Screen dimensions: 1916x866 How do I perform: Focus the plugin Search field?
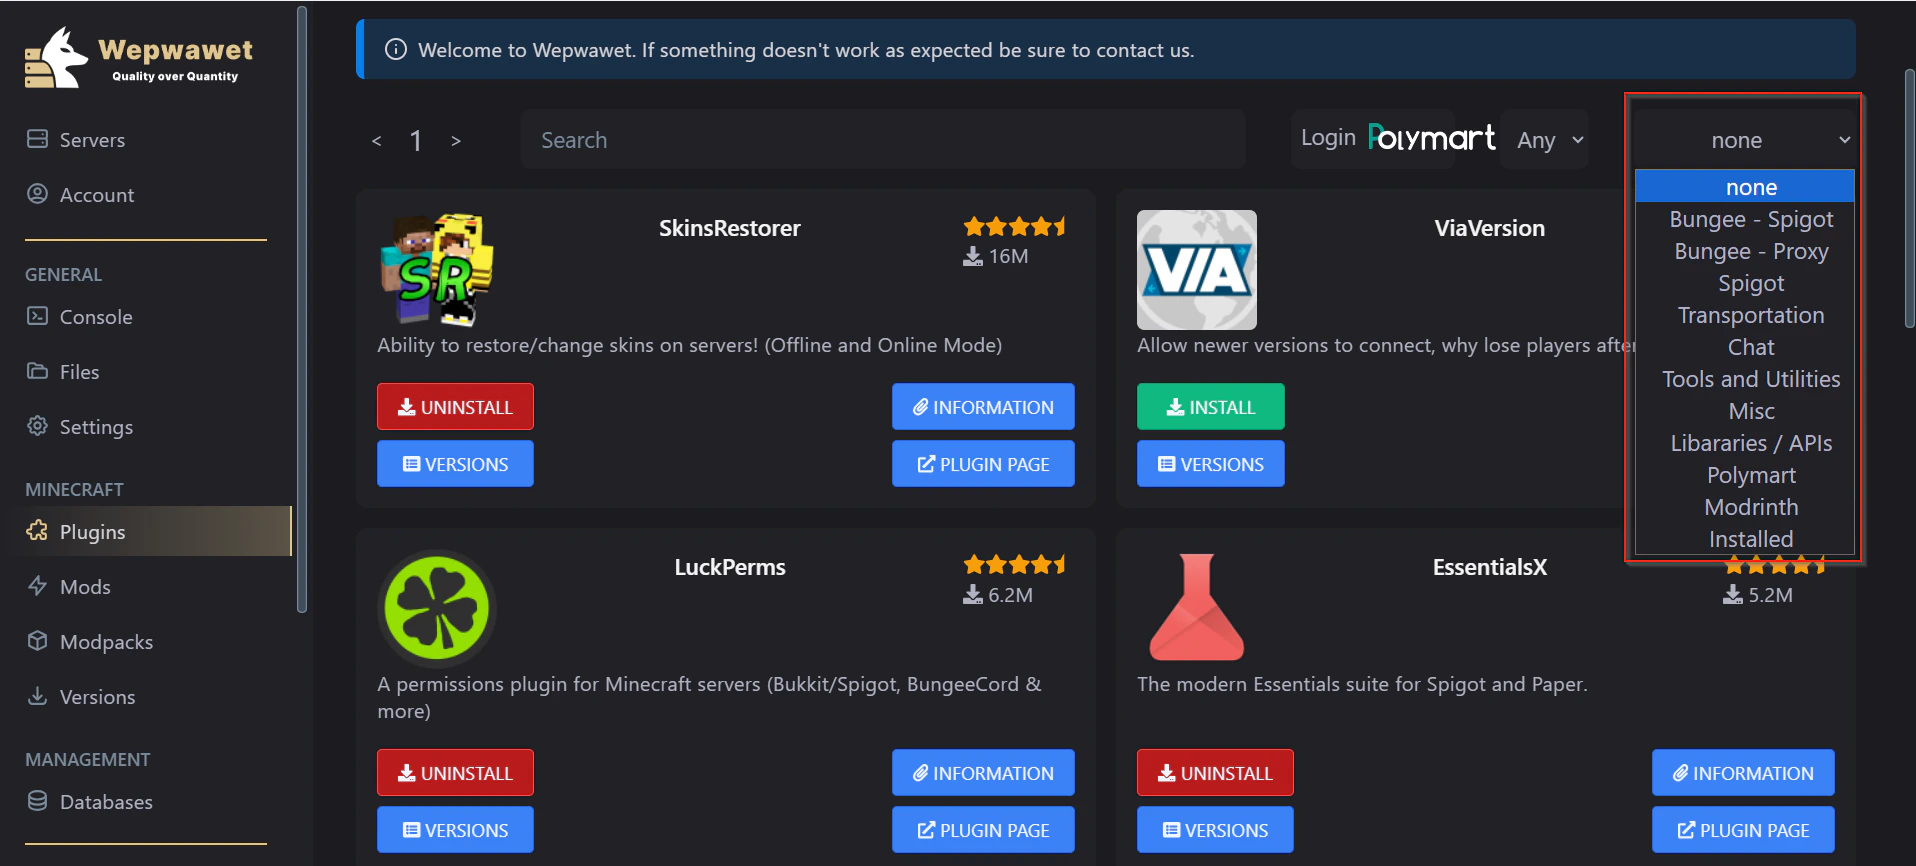coord(883,139)
